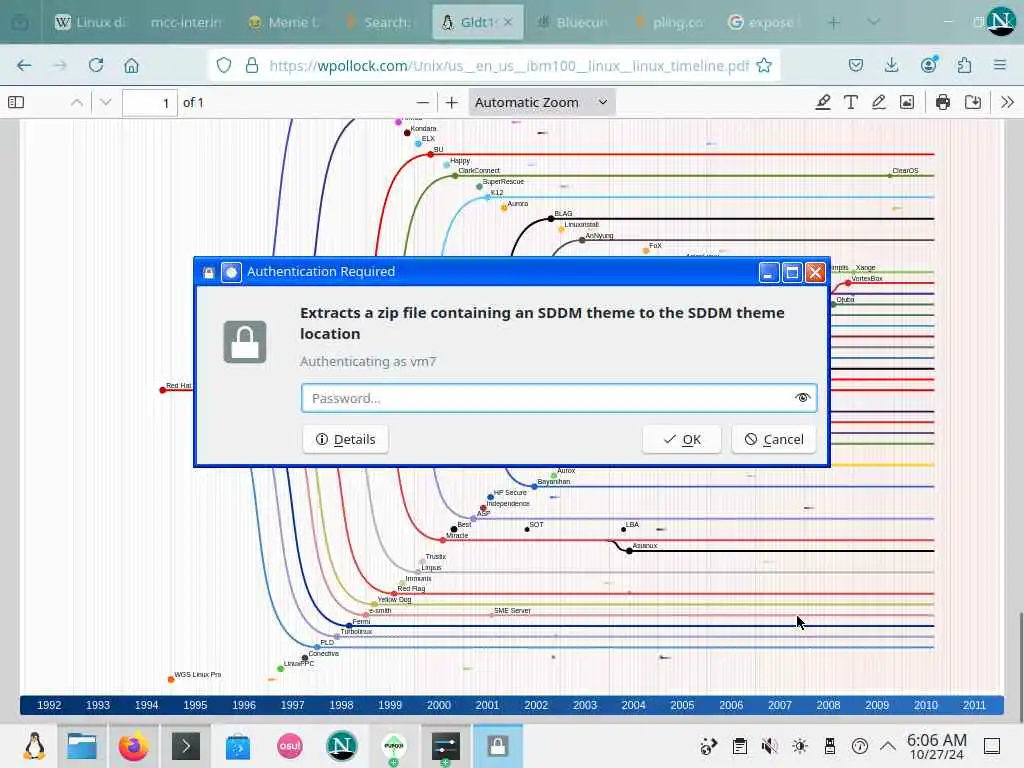The image size is (1024, 768).
Task: Toggle password visibility eye icon
Action: click(x=802, y=398)
